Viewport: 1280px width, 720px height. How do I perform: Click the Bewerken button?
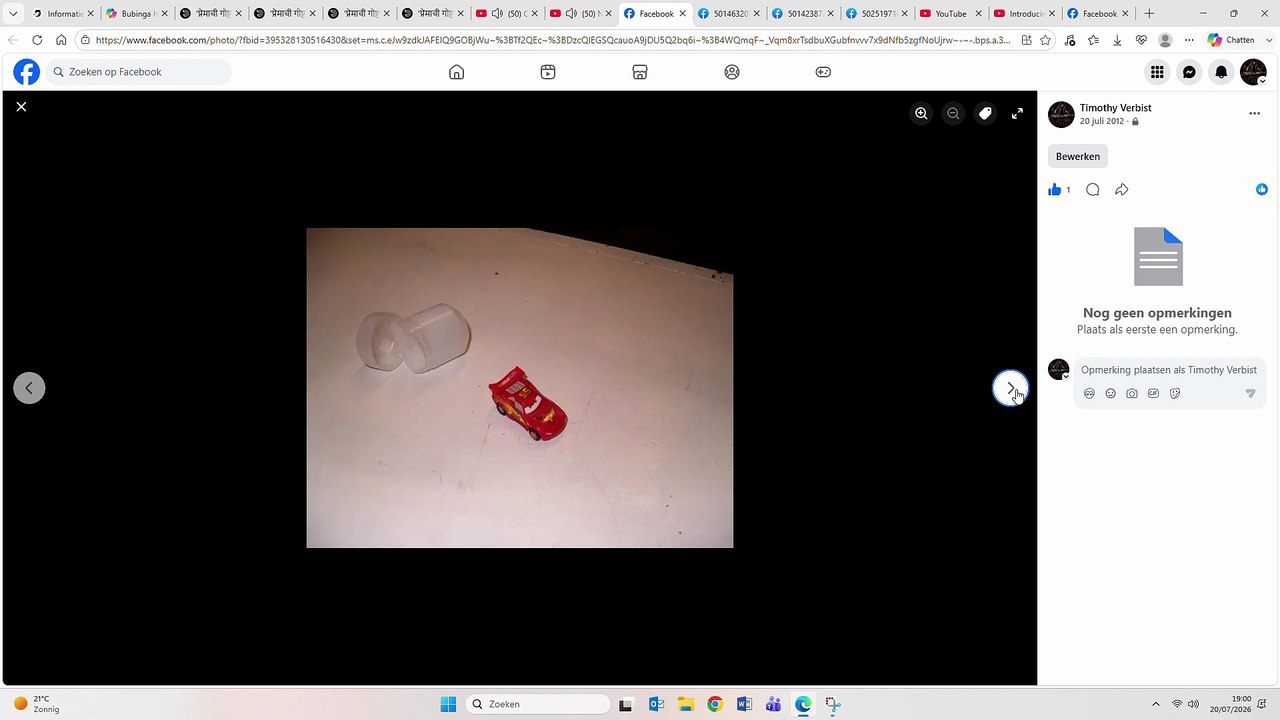[1078, 156]
